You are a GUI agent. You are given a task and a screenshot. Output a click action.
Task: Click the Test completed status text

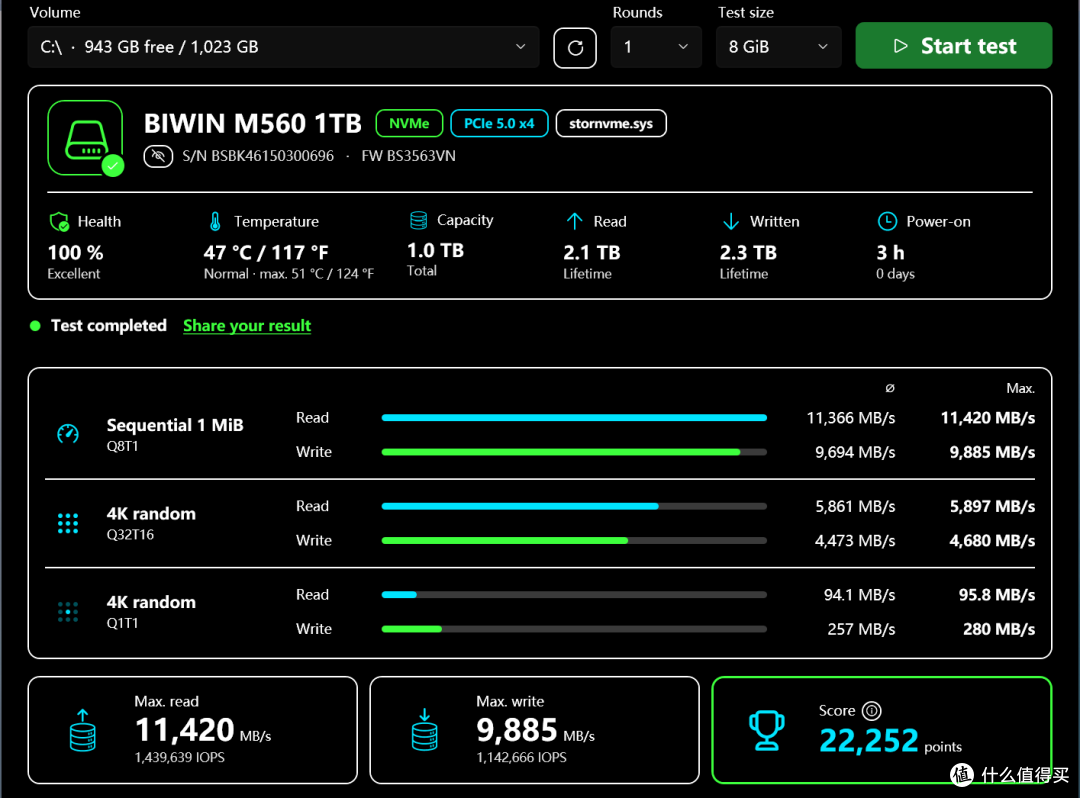109,326
